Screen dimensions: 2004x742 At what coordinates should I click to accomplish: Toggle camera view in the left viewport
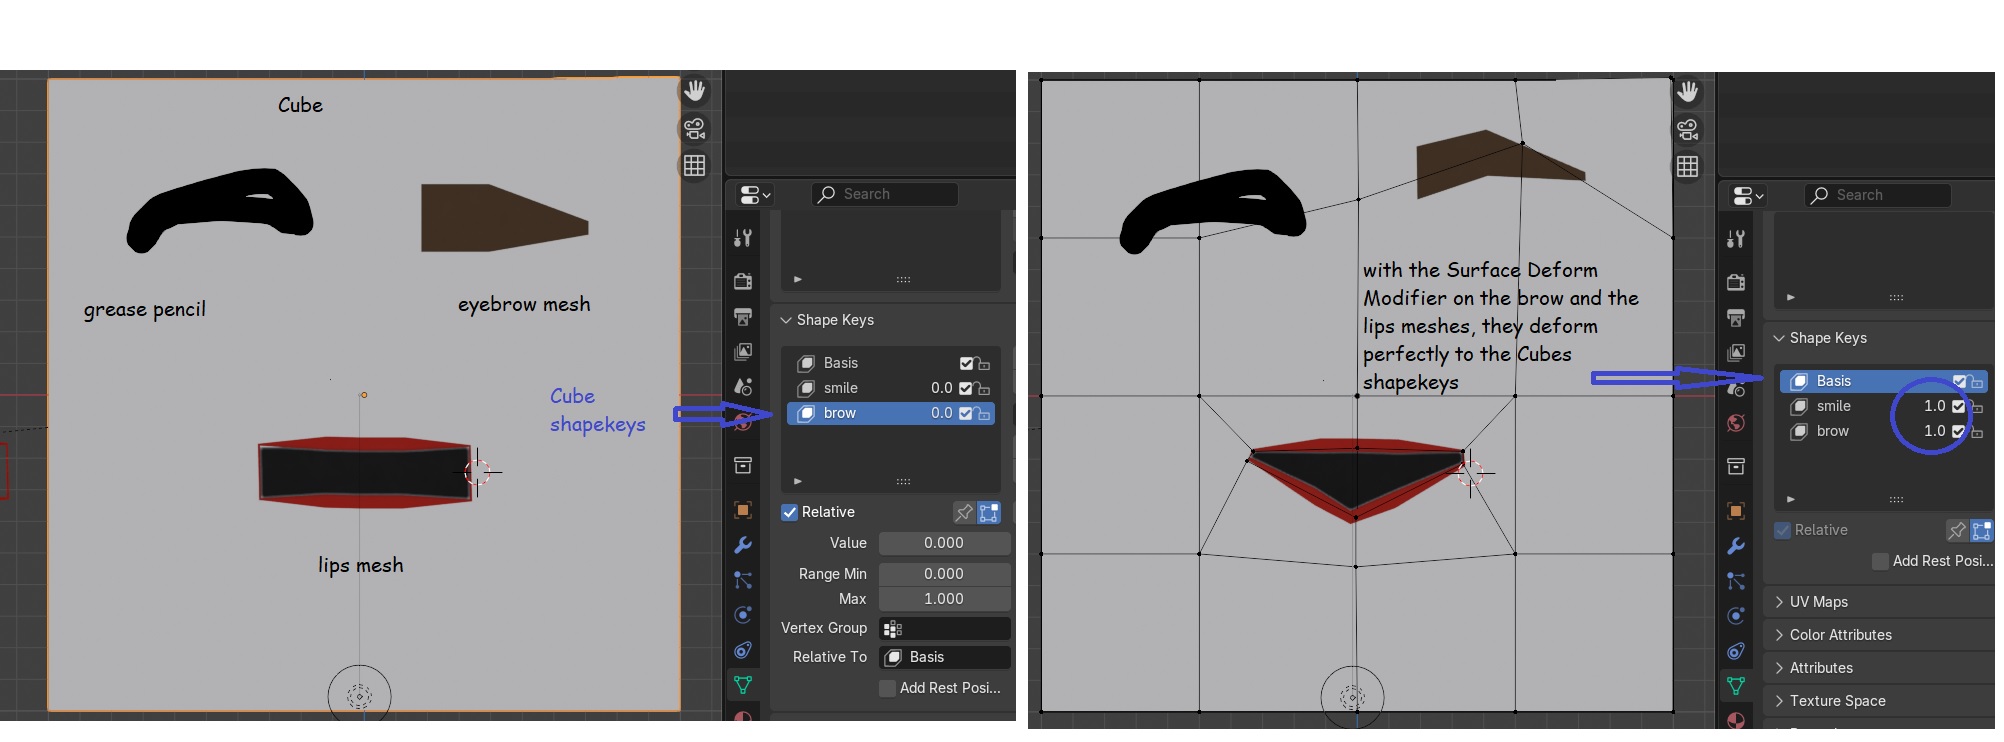point(695,128)
